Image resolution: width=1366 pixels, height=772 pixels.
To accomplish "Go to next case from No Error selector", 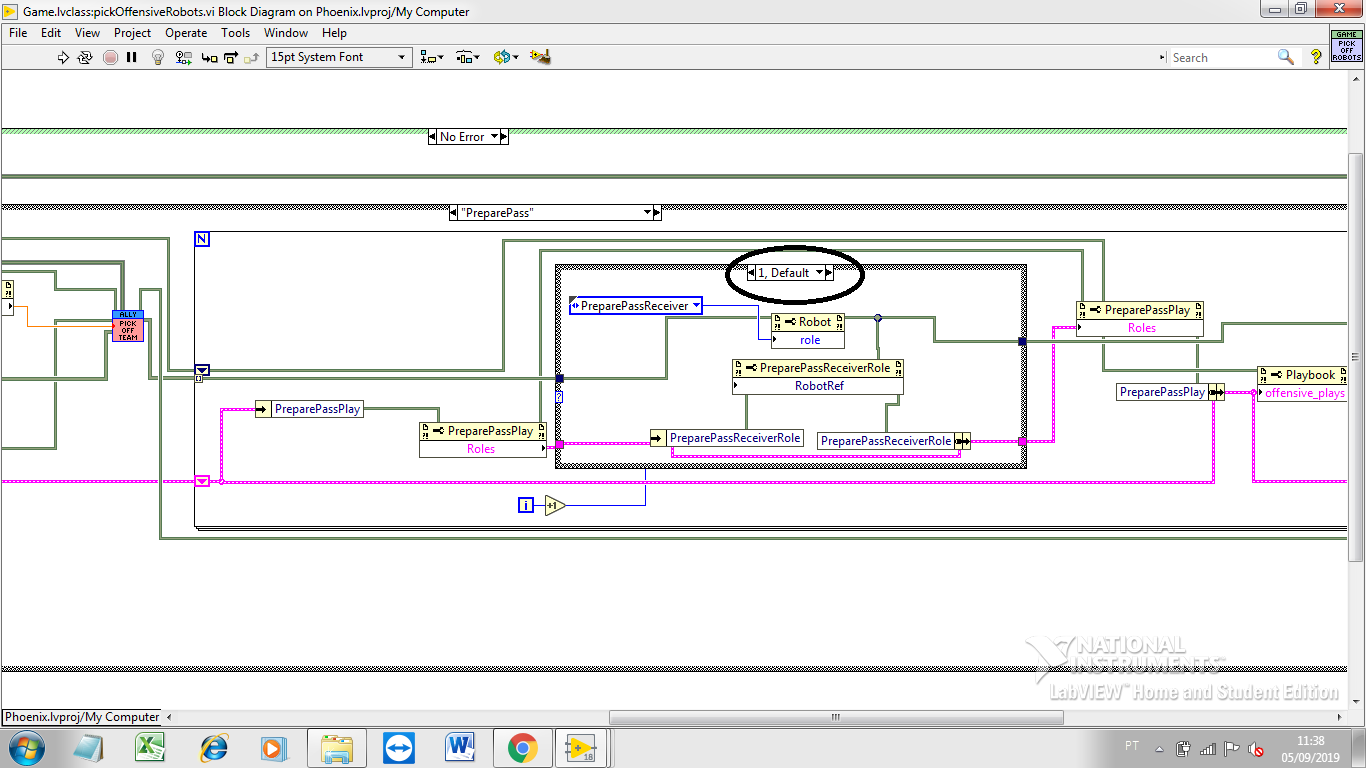I will click(x=503, y=137).
